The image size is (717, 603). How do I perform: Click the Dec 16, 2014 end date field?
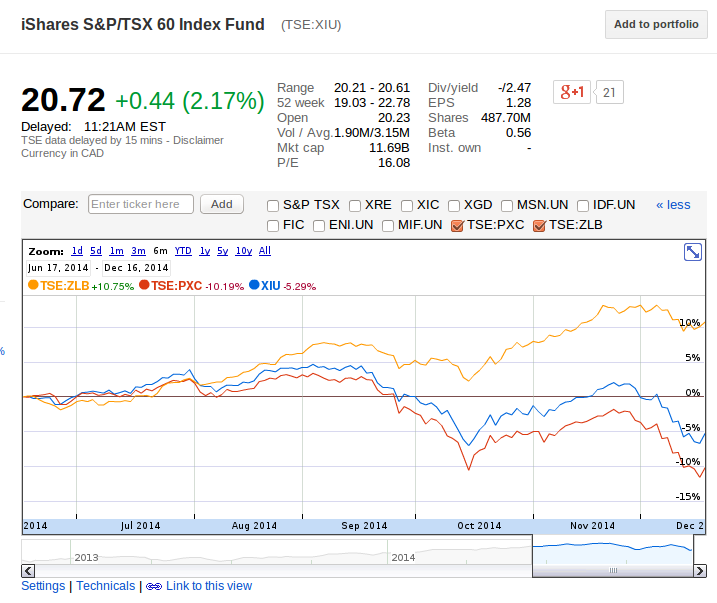point(136,268)
